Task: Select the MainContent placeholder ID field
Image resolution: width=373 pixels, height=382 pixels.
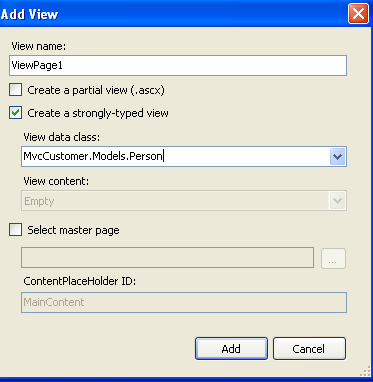Action: tap(184, 302)
